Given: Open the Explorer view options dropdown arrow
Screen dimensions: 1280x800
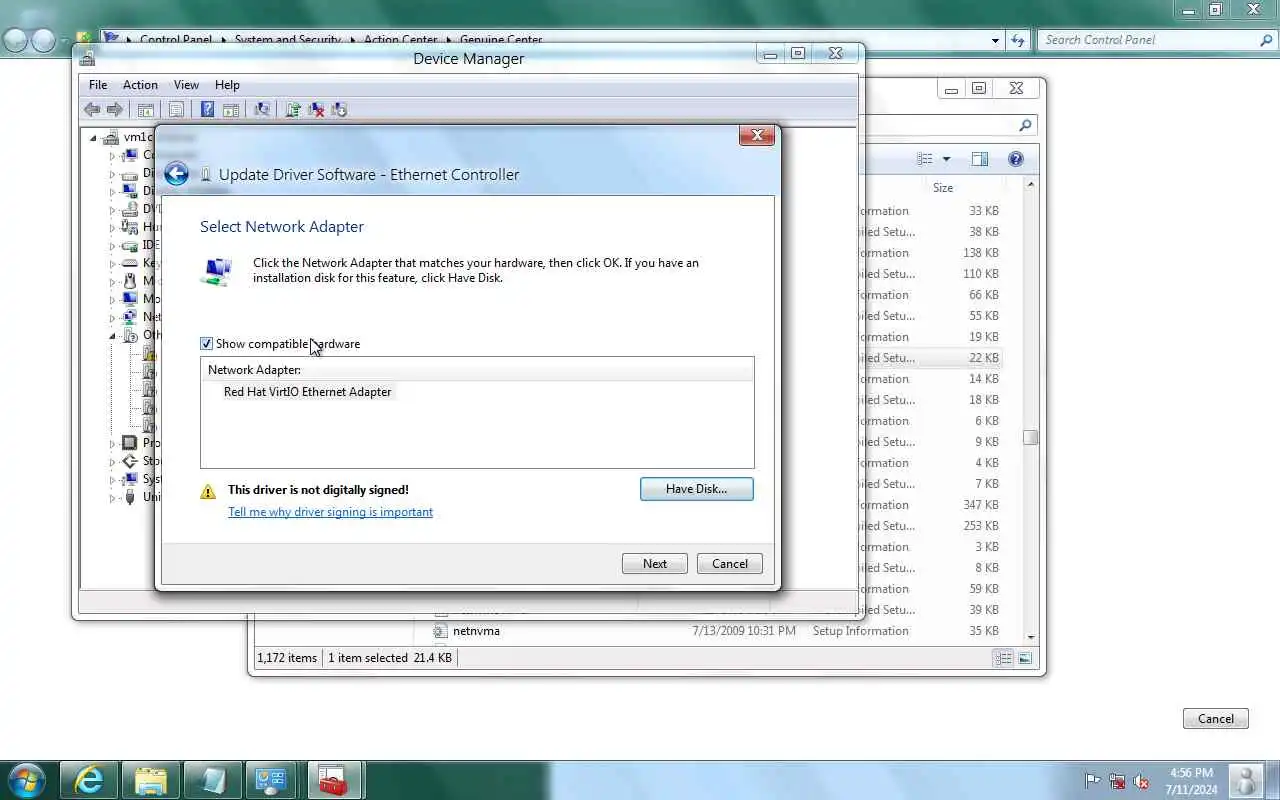Looking at the screenshot, I should point(946,159).
